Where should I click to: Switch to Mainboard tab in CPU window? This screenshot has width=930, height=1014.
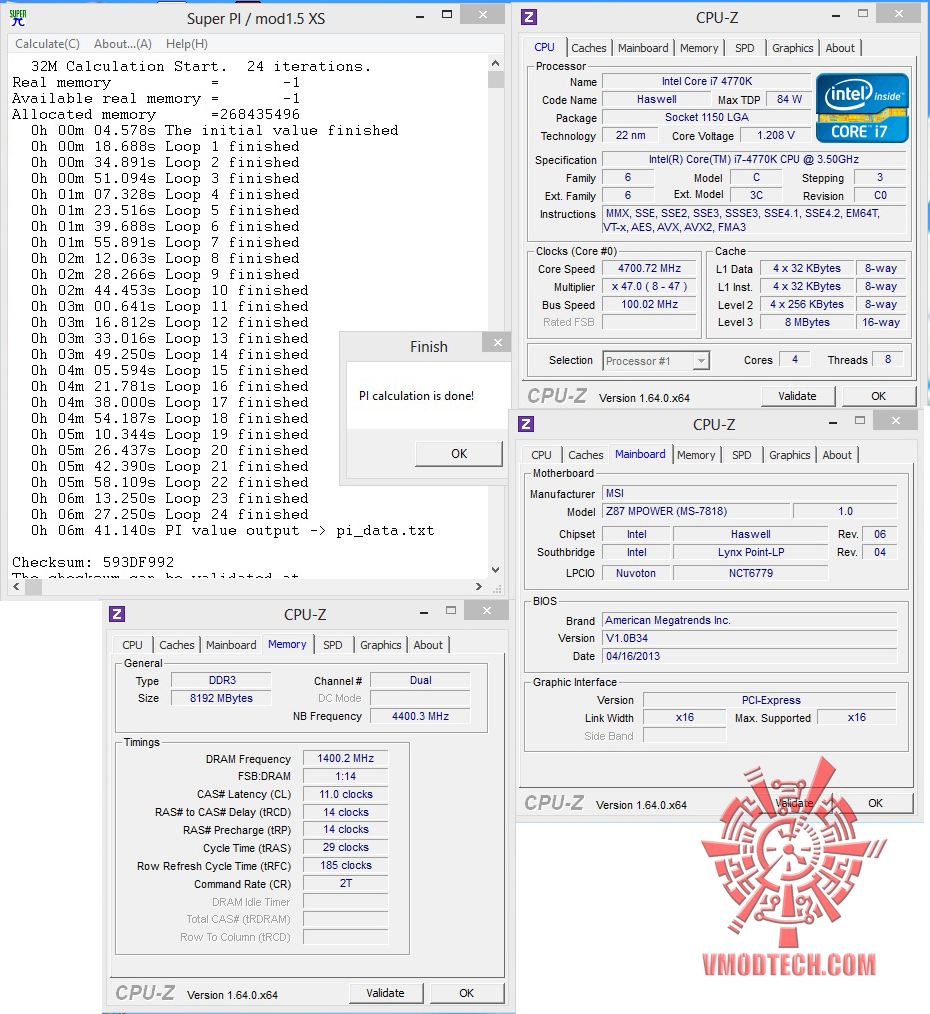click(x=643, y=48)
